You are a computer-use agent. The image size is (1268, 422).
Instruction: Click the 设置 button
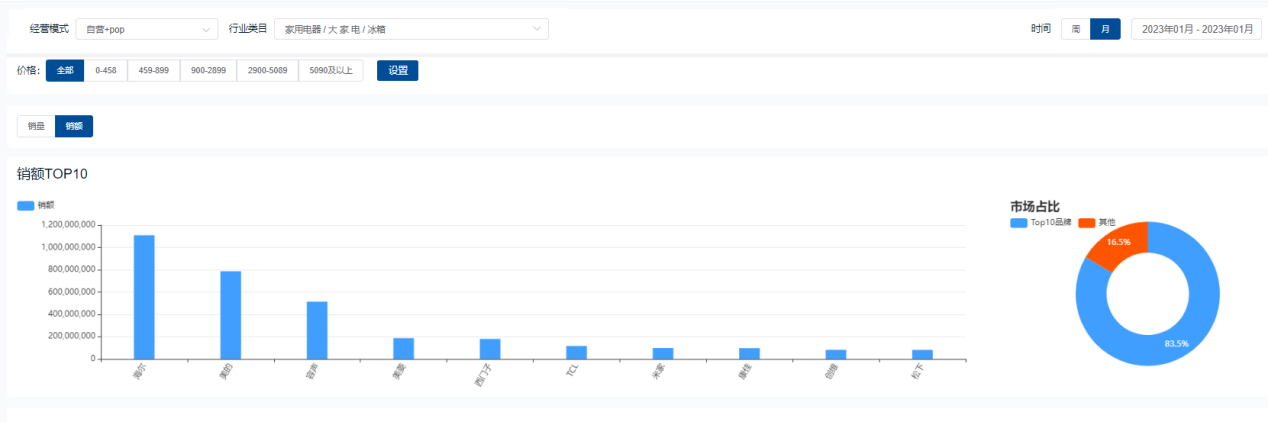[x=397, y=70]
